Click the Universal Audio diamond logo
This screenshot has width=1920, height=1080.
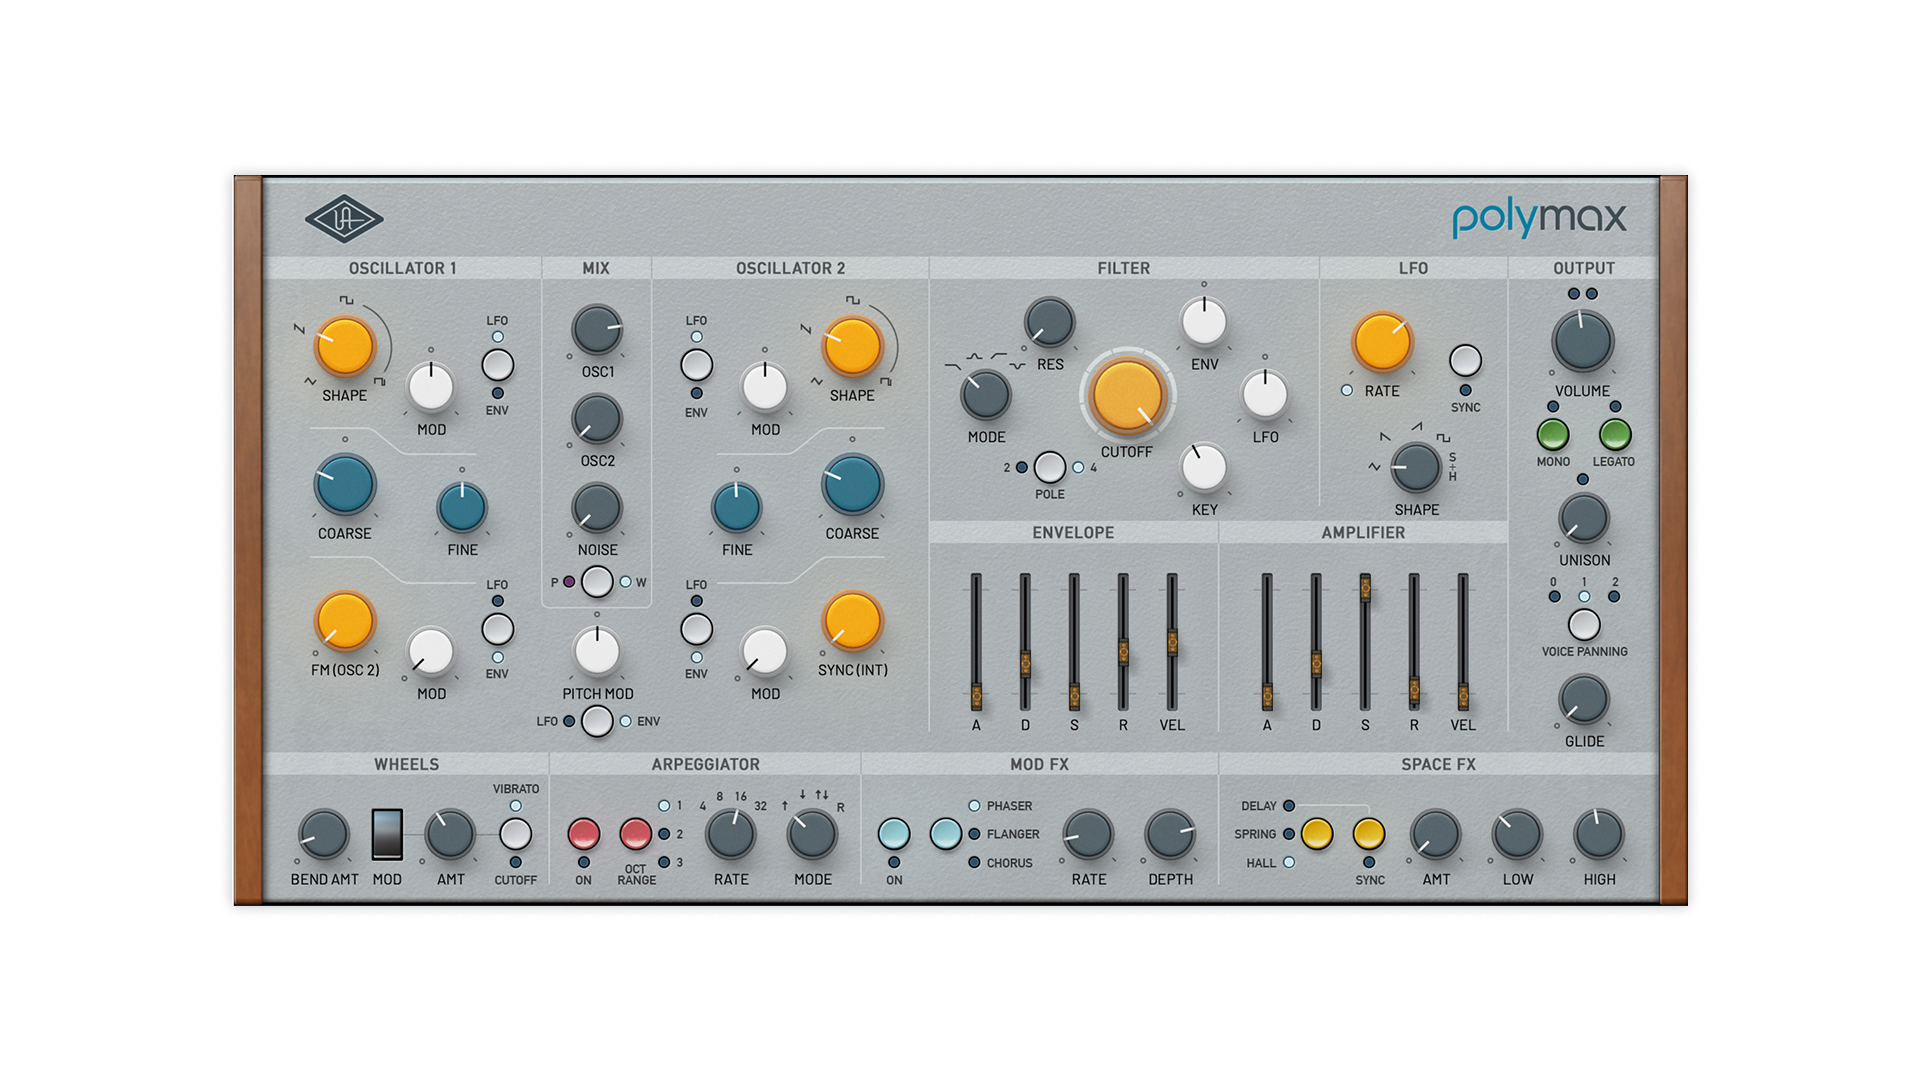coord(343,219)
